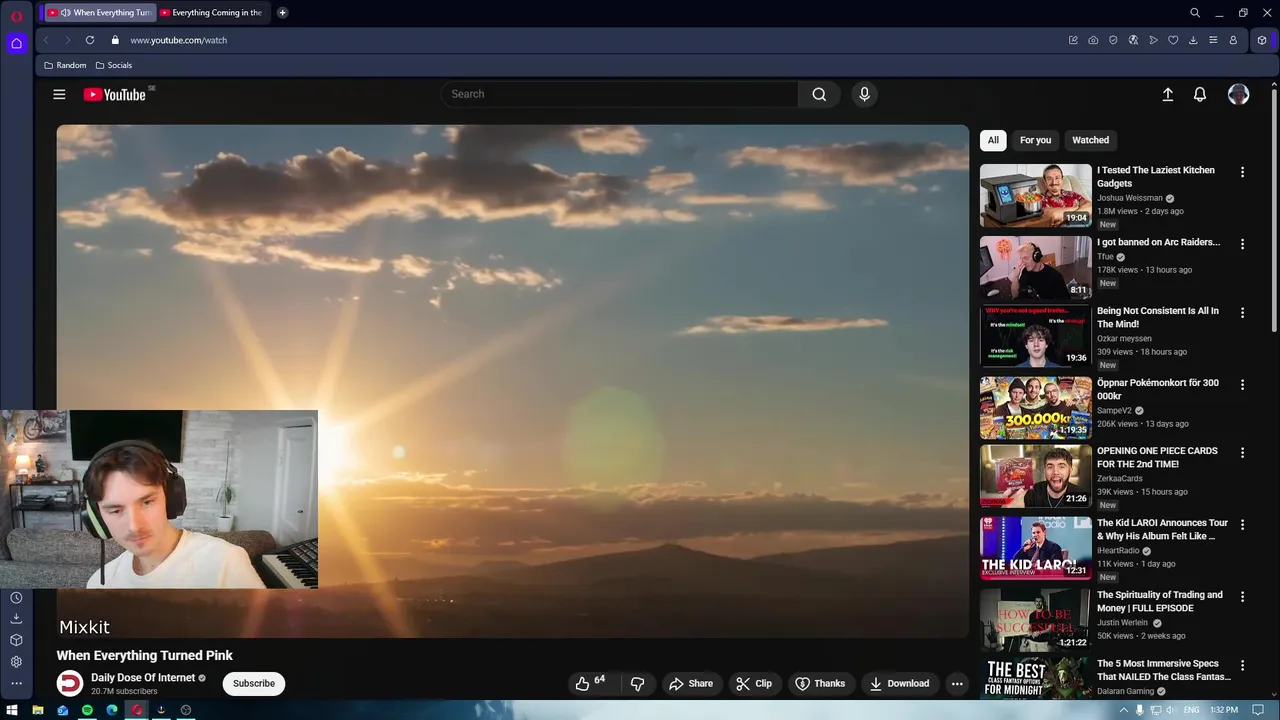Open options for 'Being Not Consistent' video
This screenshot has width=1280, height=720.
tap(1242, 312)
